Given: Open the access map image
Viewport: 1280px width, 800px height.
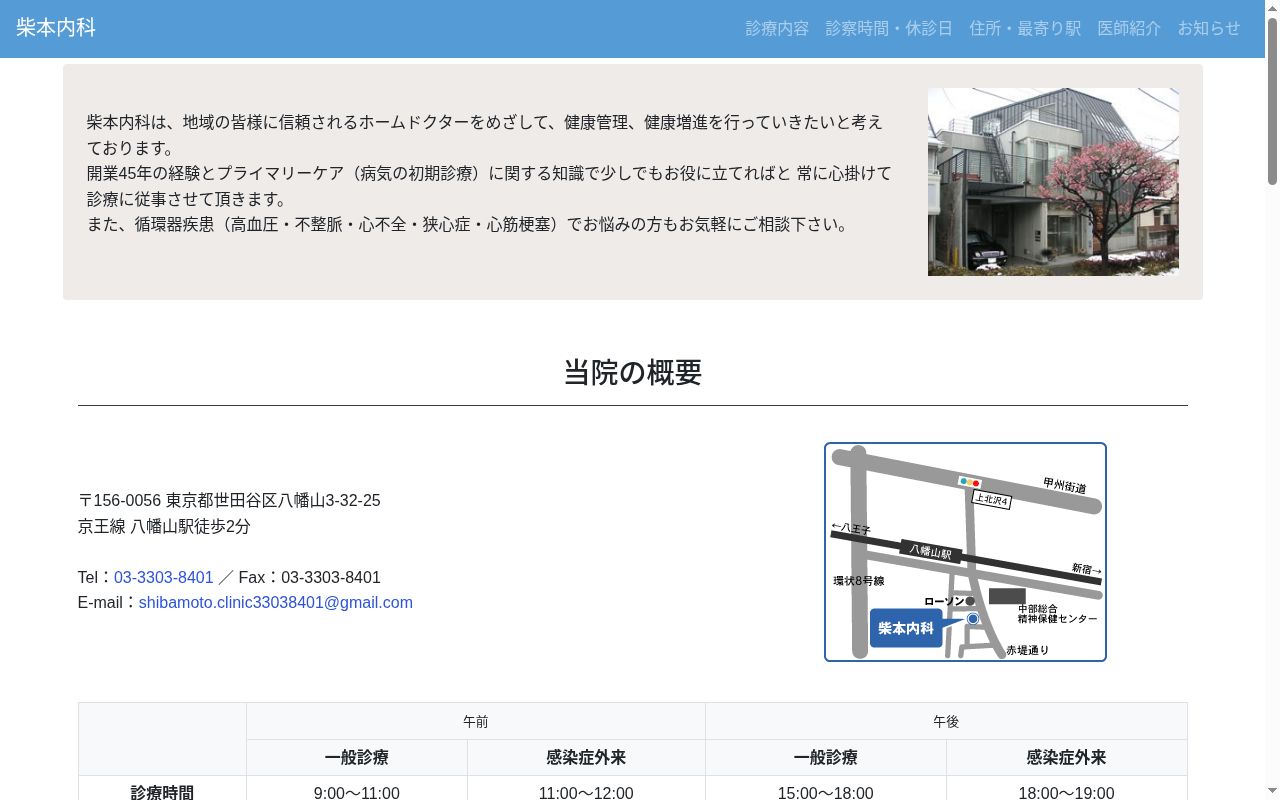Looking at the screenshot, I should (x=965, y=552).
